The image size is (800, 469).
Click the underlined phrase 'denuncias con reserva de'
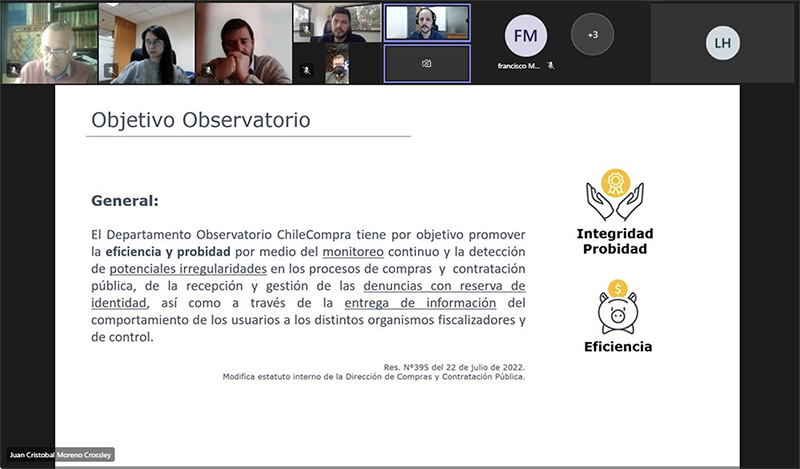444,286
